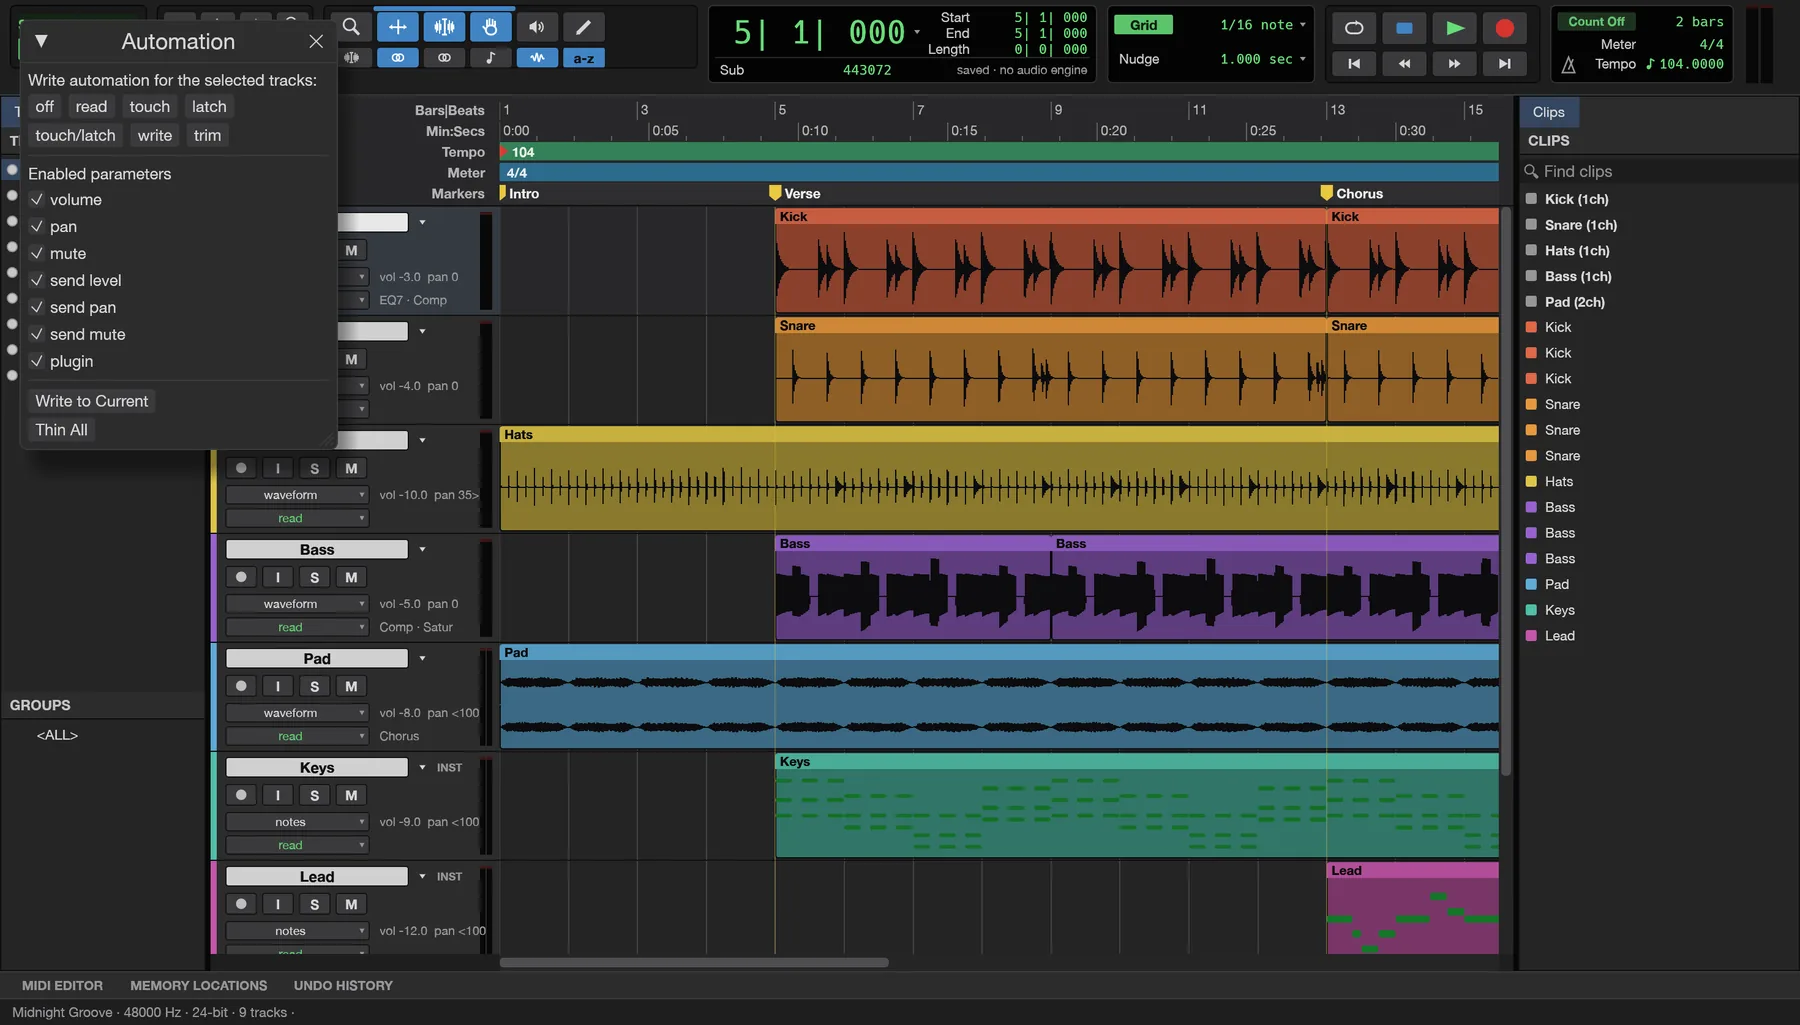Toggle the metronome click icon
1800x1025 pixels.
tap(1569, 65)
